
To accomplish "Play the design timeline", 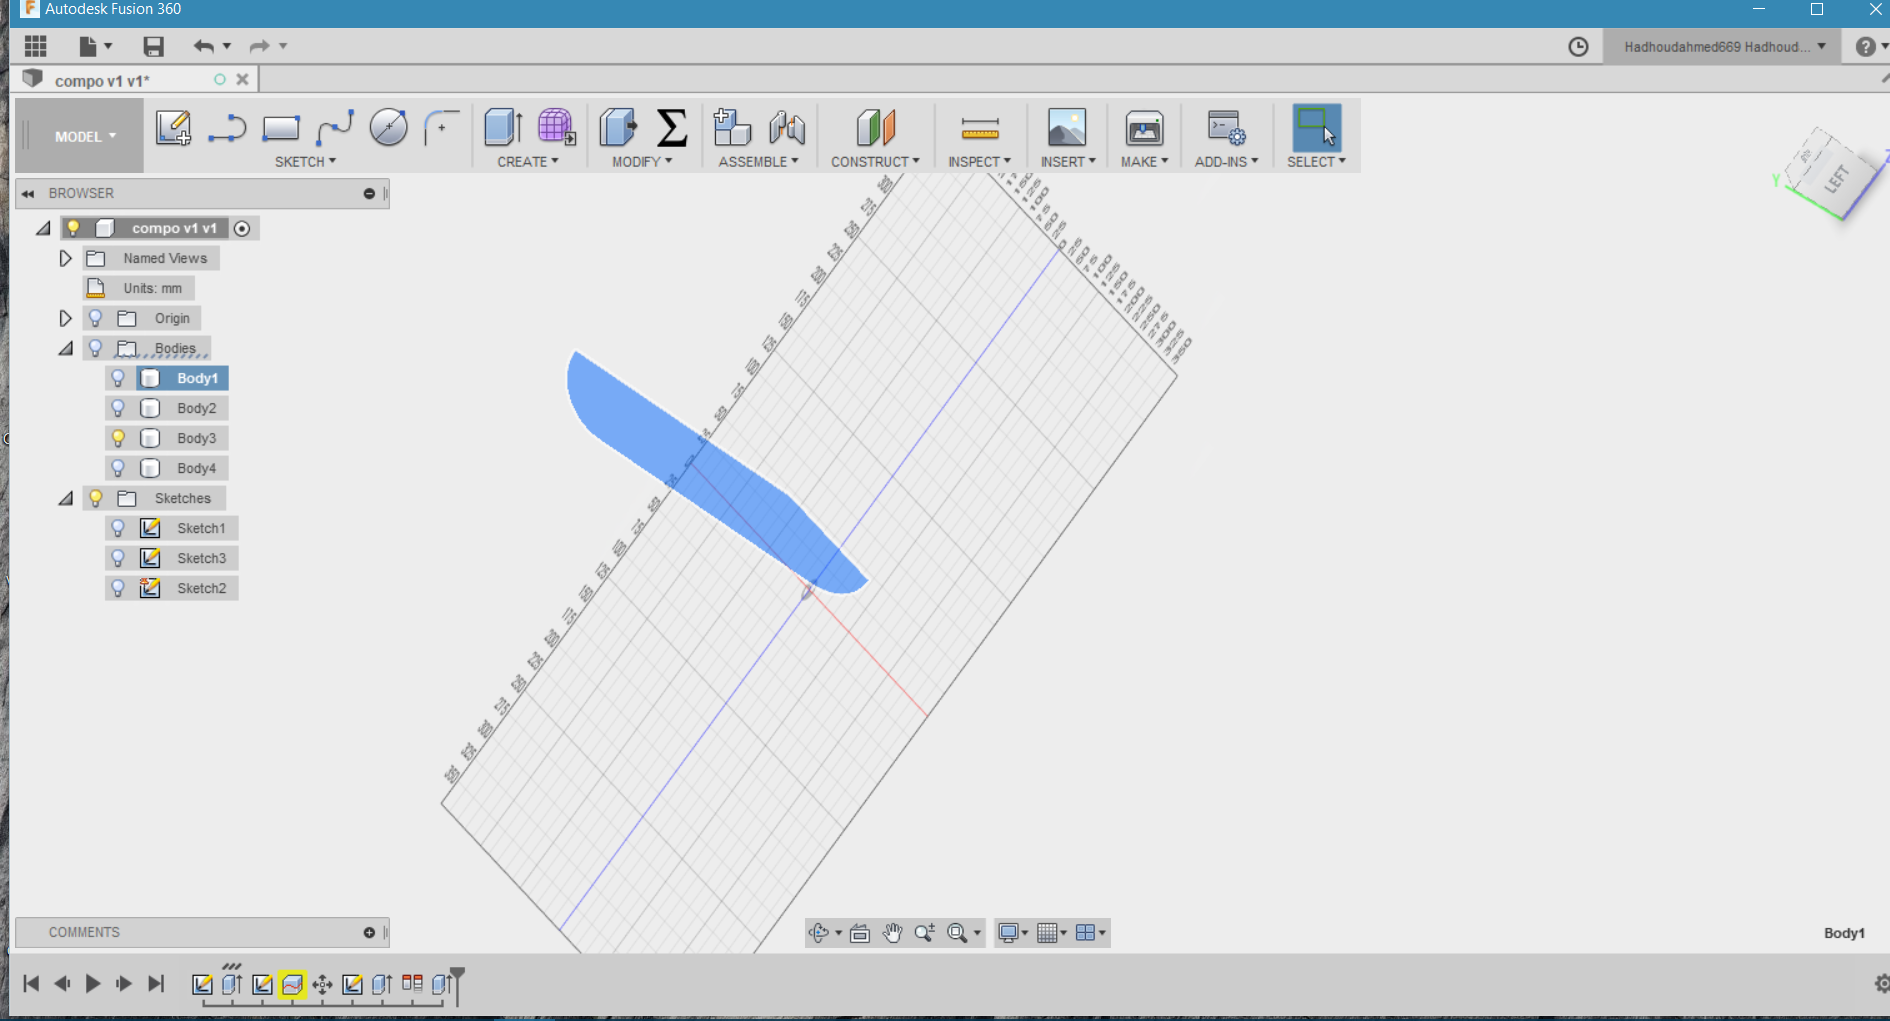I will pos(93,984).
